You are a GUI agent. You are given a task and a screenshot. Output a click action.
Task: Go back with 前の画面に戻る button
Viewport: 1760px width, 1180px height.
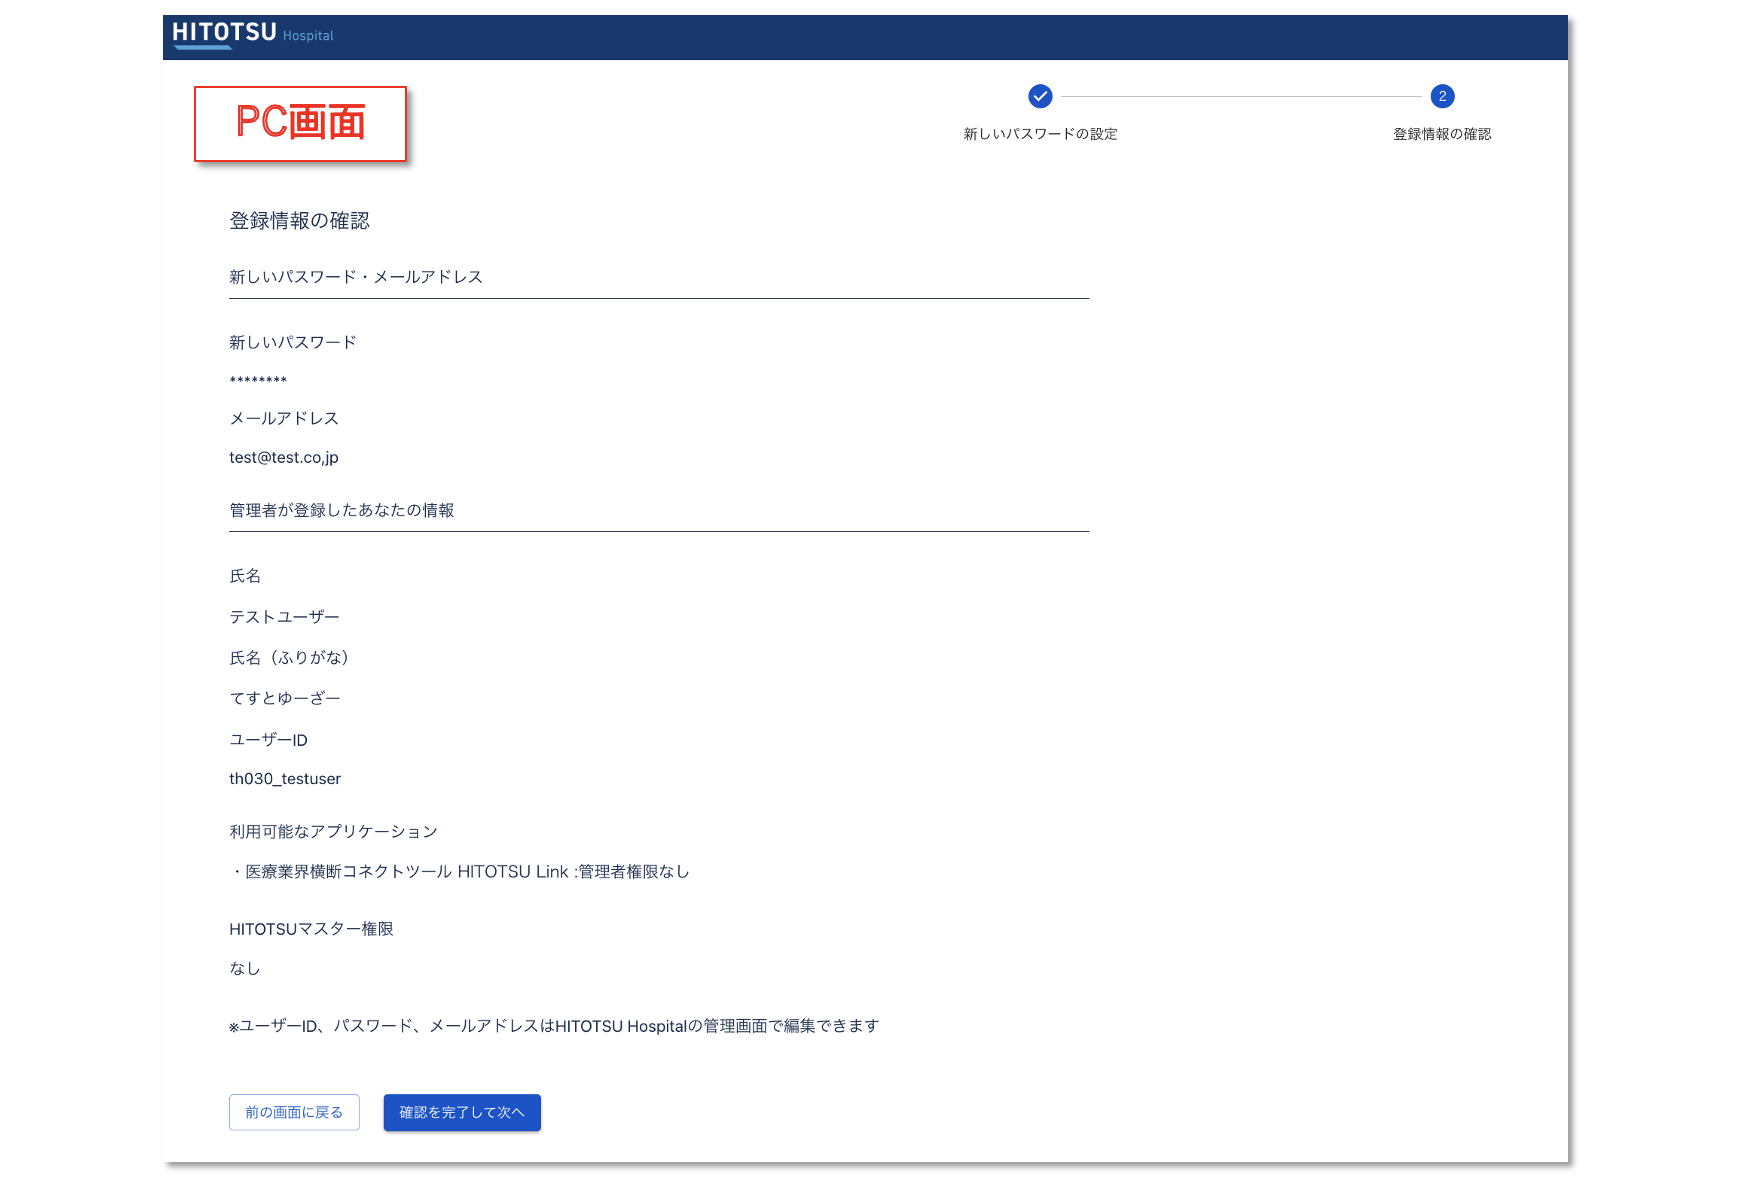point(294,1112)
